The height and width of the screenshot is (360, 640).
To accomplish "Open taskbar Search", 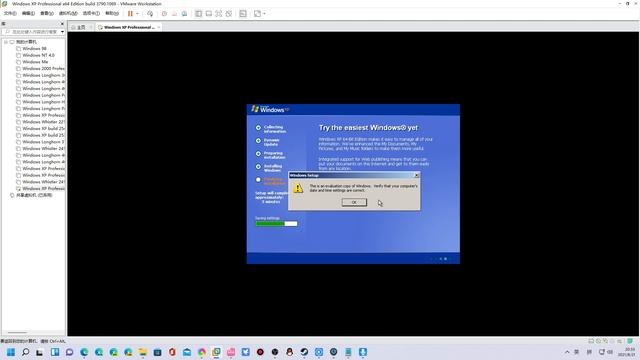I will 25,352.
